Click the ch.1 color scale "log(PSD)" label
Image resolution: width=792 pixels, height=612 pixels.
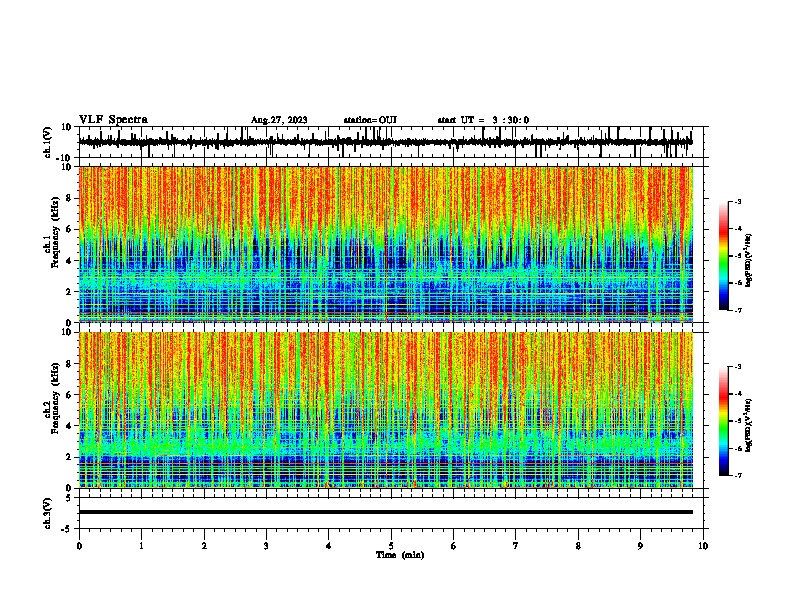click(749, 261)
